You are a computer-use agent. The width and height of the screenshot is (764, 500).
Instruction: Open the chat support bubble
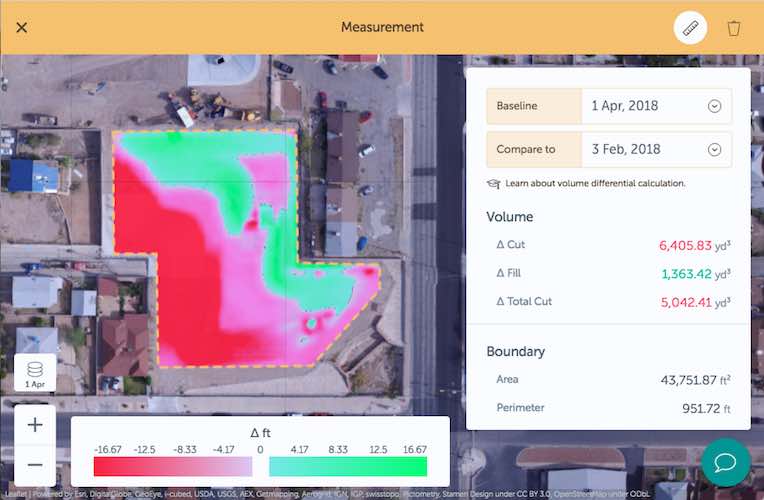(x=725, y=462)
